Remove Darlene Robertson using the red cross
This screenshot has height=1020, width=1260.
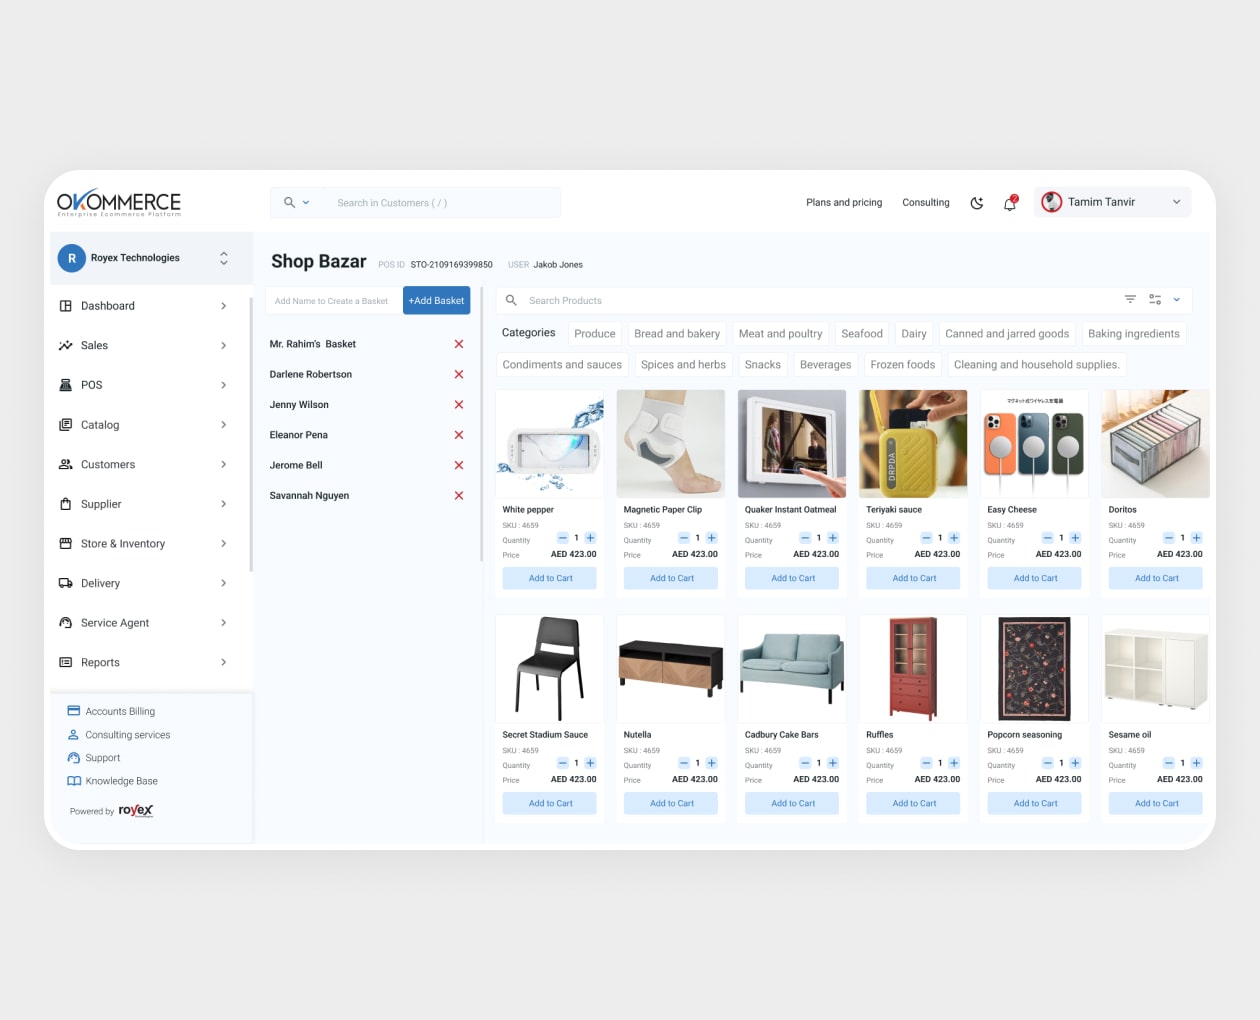click(458, 374)
